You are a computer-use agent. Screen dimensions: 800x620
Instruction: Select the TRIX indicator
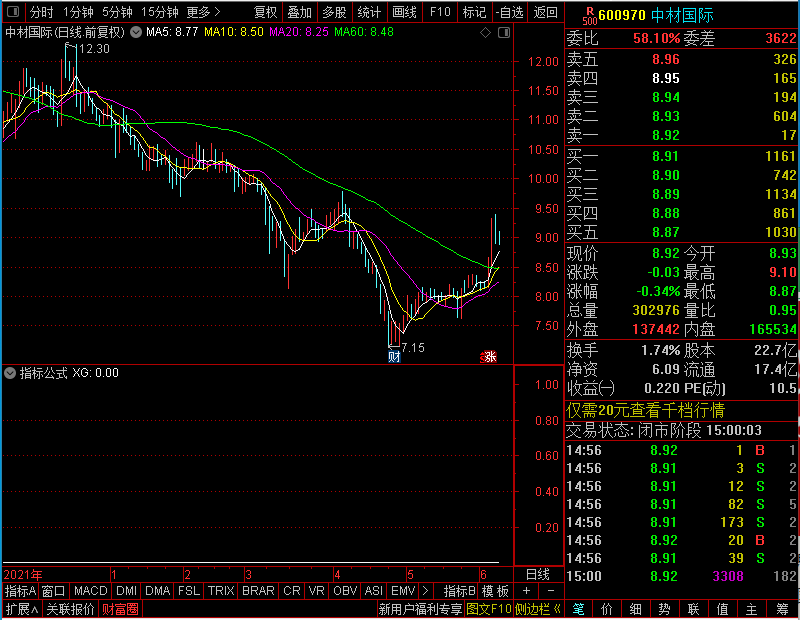(220, 591)
